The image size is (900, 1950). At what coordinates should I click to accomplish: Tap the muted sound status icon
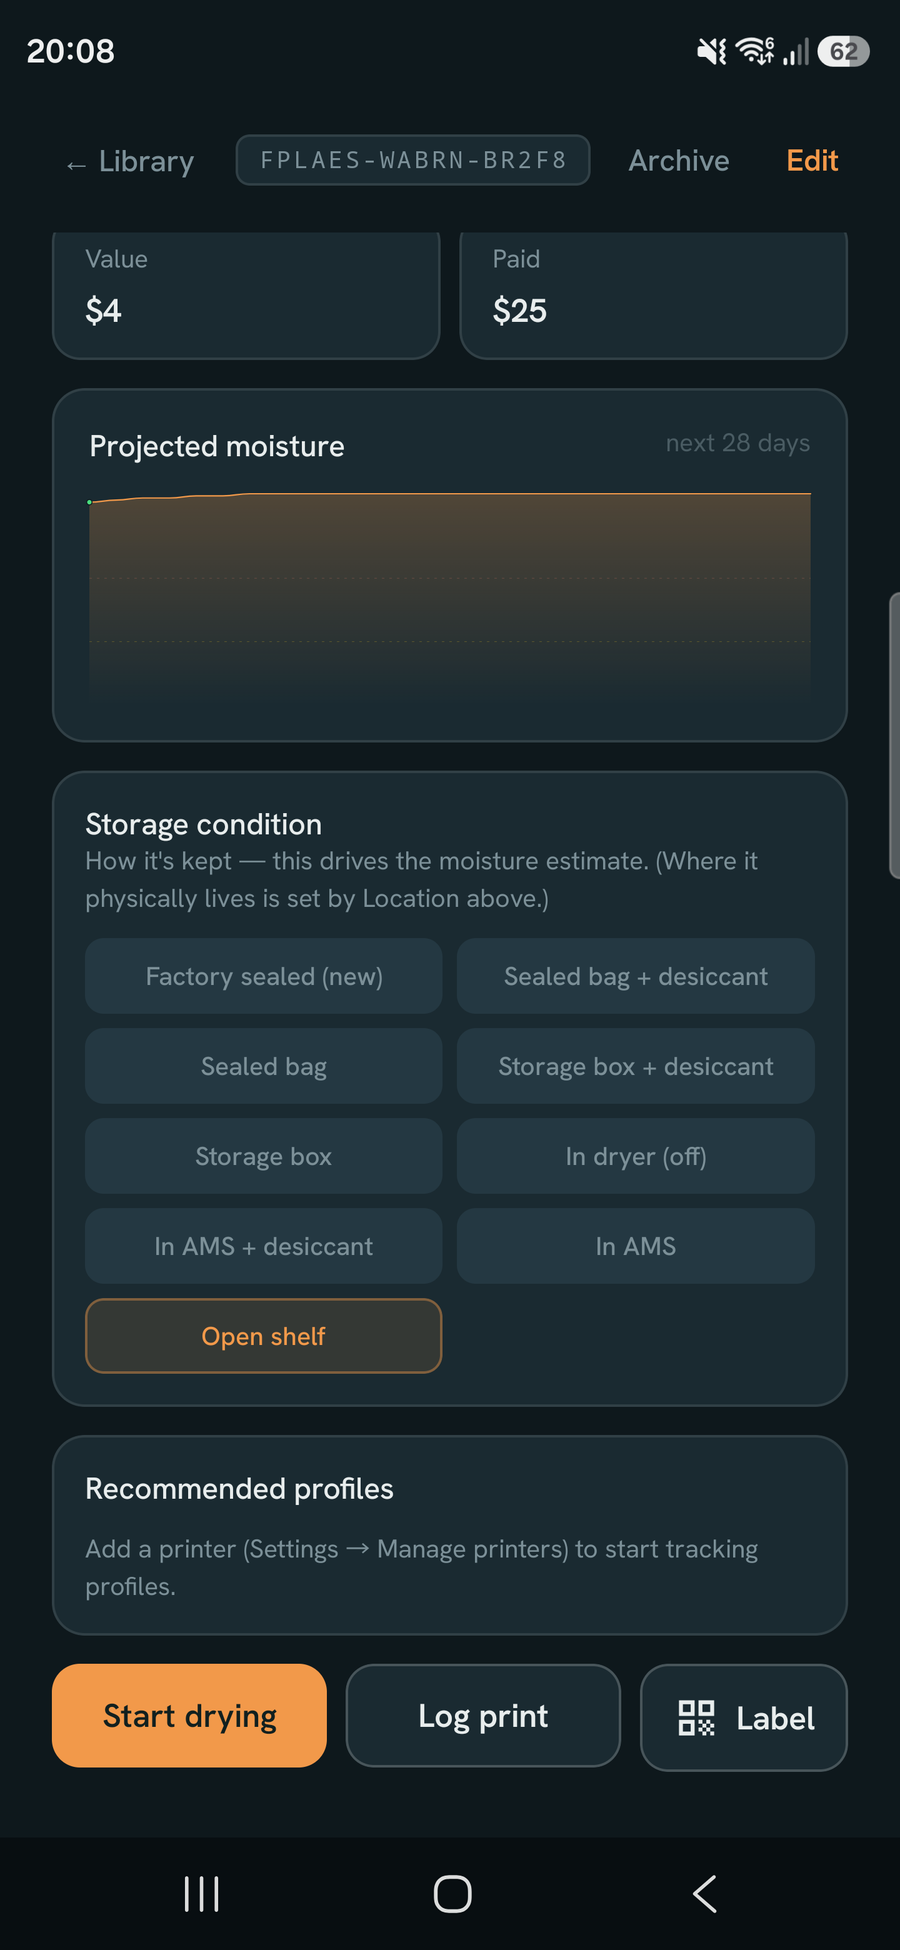click(712, 51)
